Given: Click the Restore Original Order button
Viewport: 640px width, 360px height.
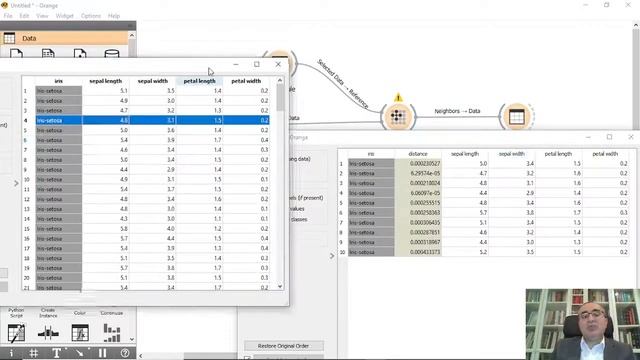Looking at the screenshot, I should click(x=283, y=346).
